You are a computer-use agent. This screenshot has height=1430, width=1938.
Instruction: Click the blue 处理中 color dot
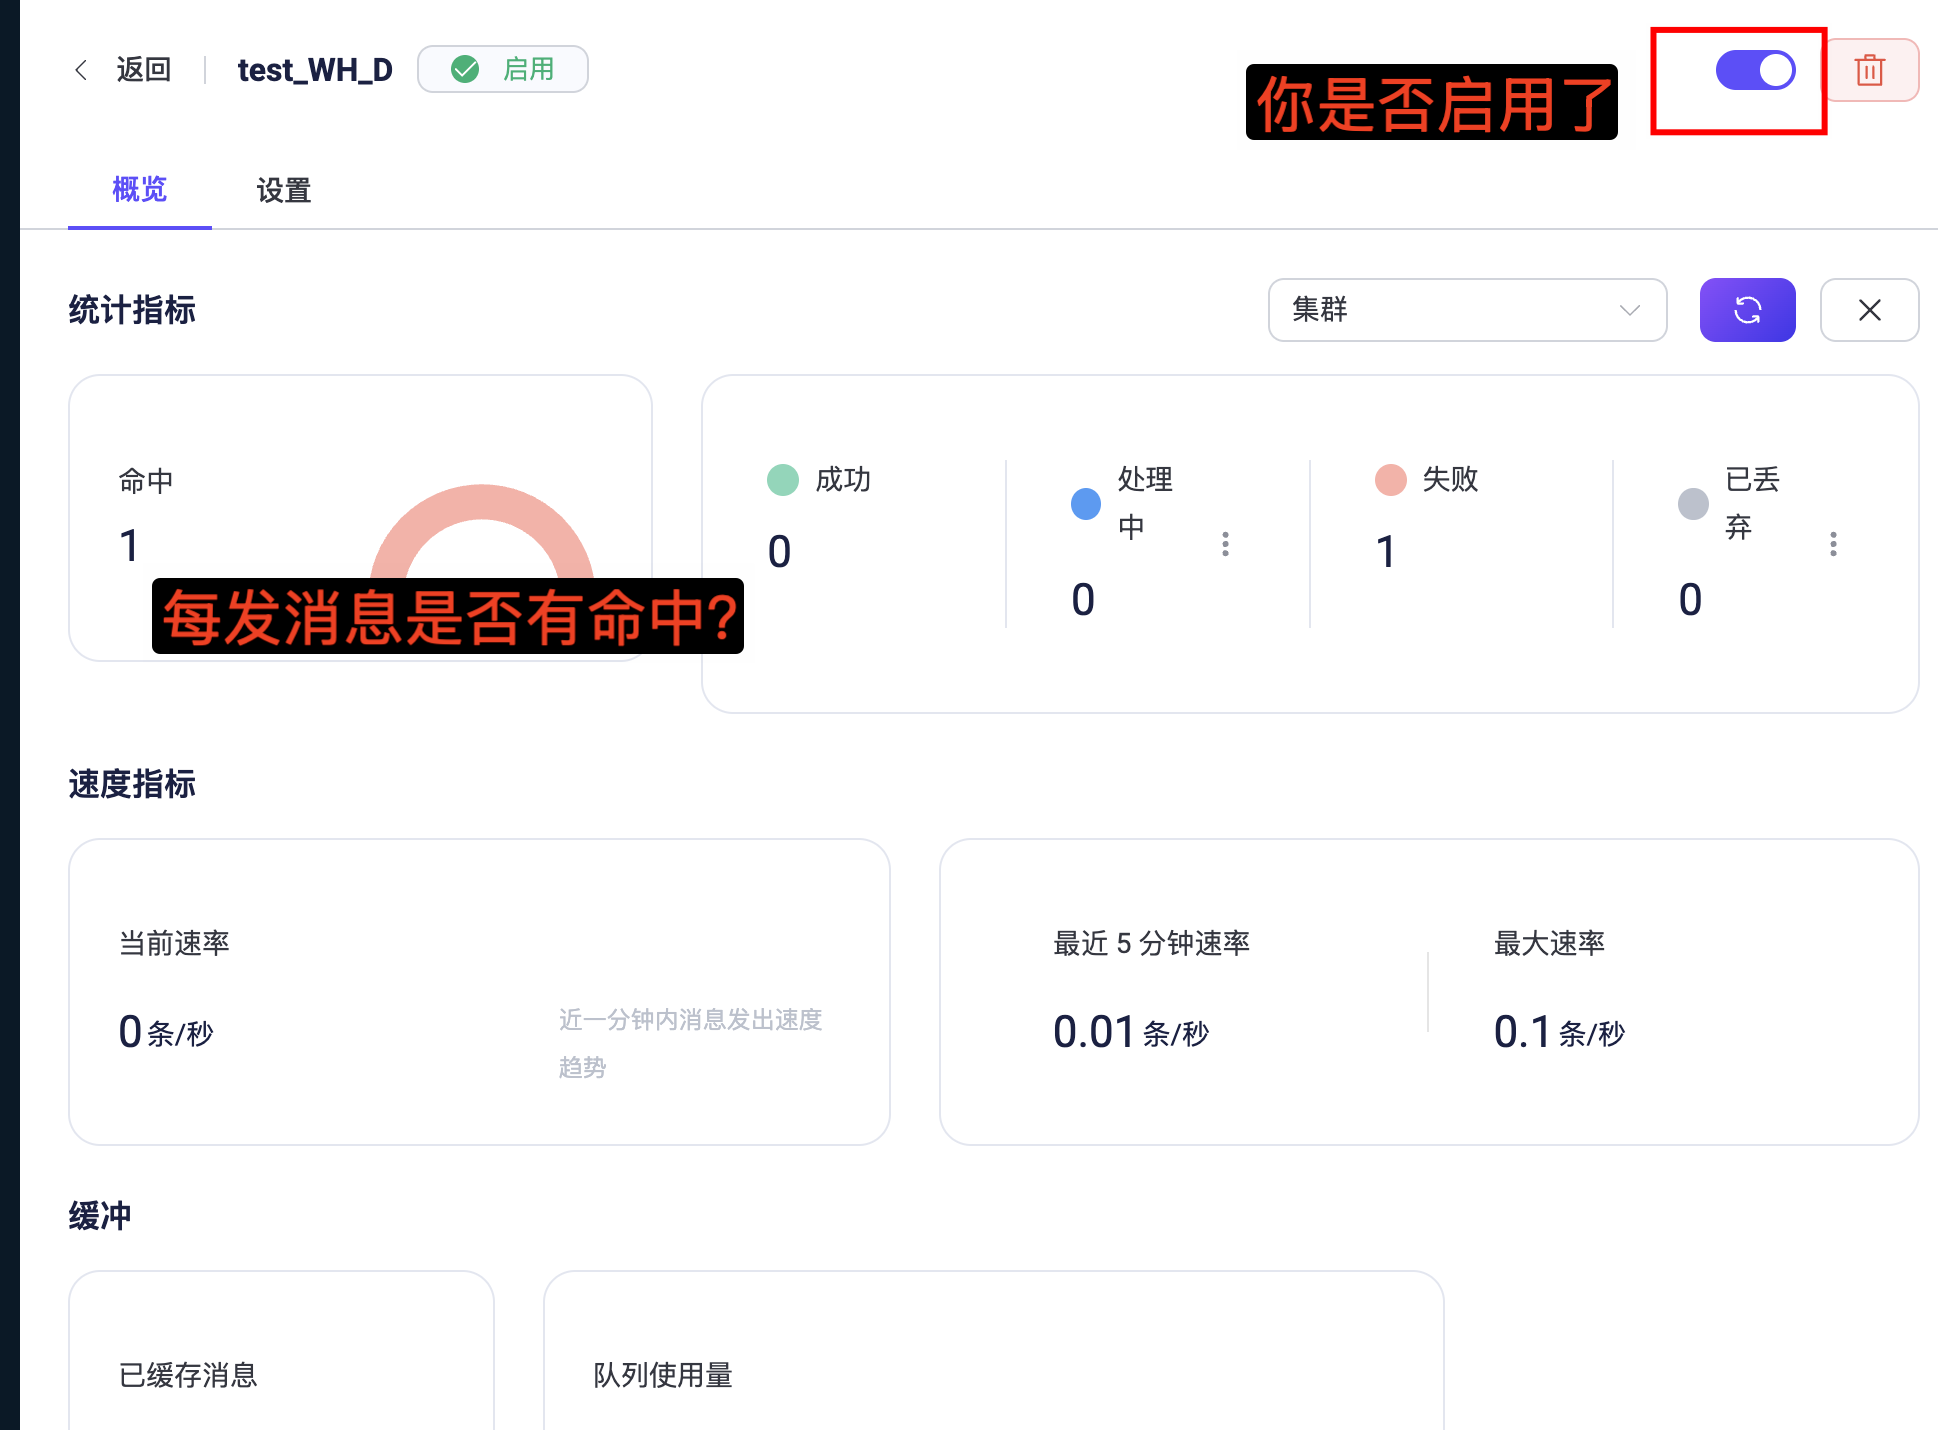(1086, 504)
